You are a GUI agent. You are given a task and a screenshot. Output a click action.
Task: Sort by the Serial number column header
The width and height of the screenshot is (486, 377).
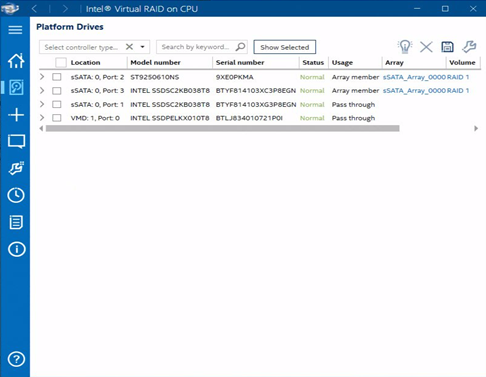tap(240, 62)
